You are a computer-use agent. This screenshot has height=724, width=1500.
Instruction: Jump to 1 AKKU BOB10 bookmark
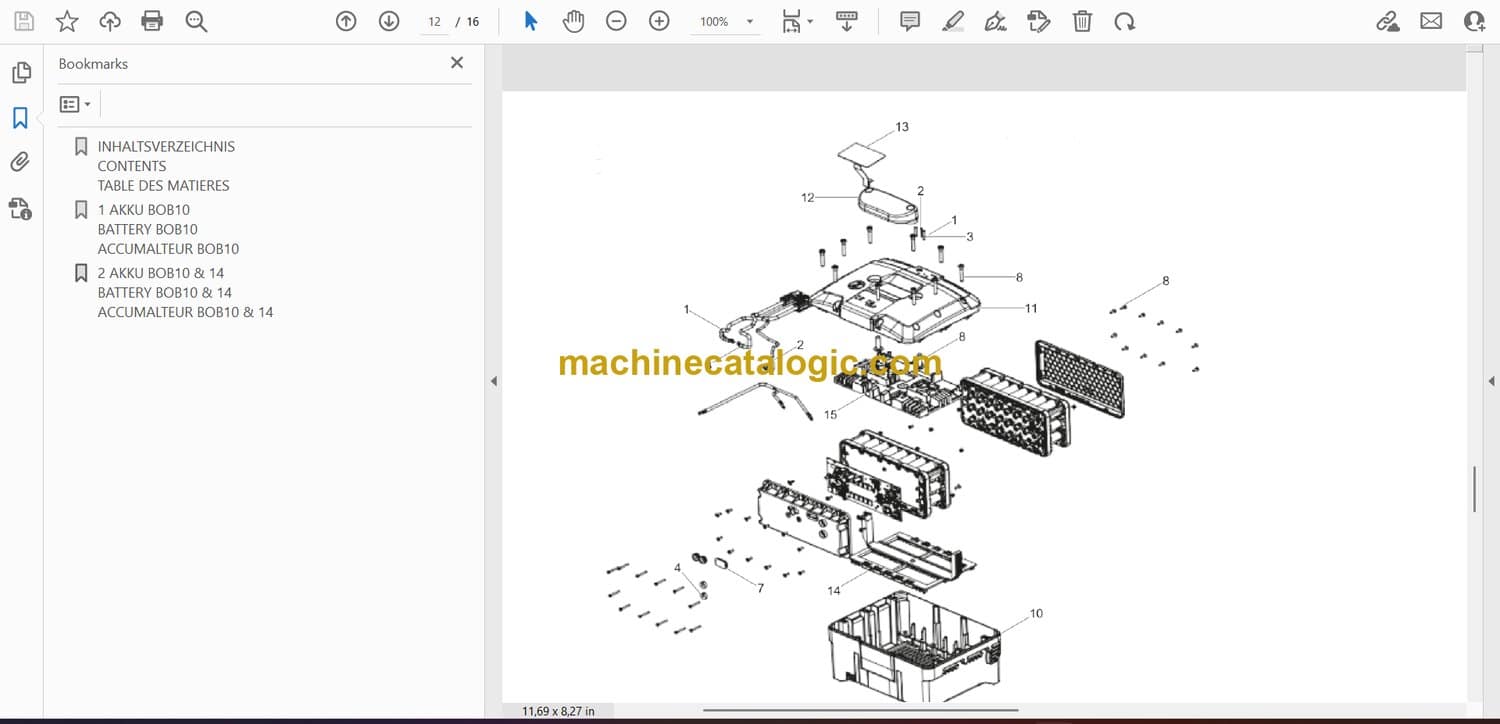pos(143,210)
